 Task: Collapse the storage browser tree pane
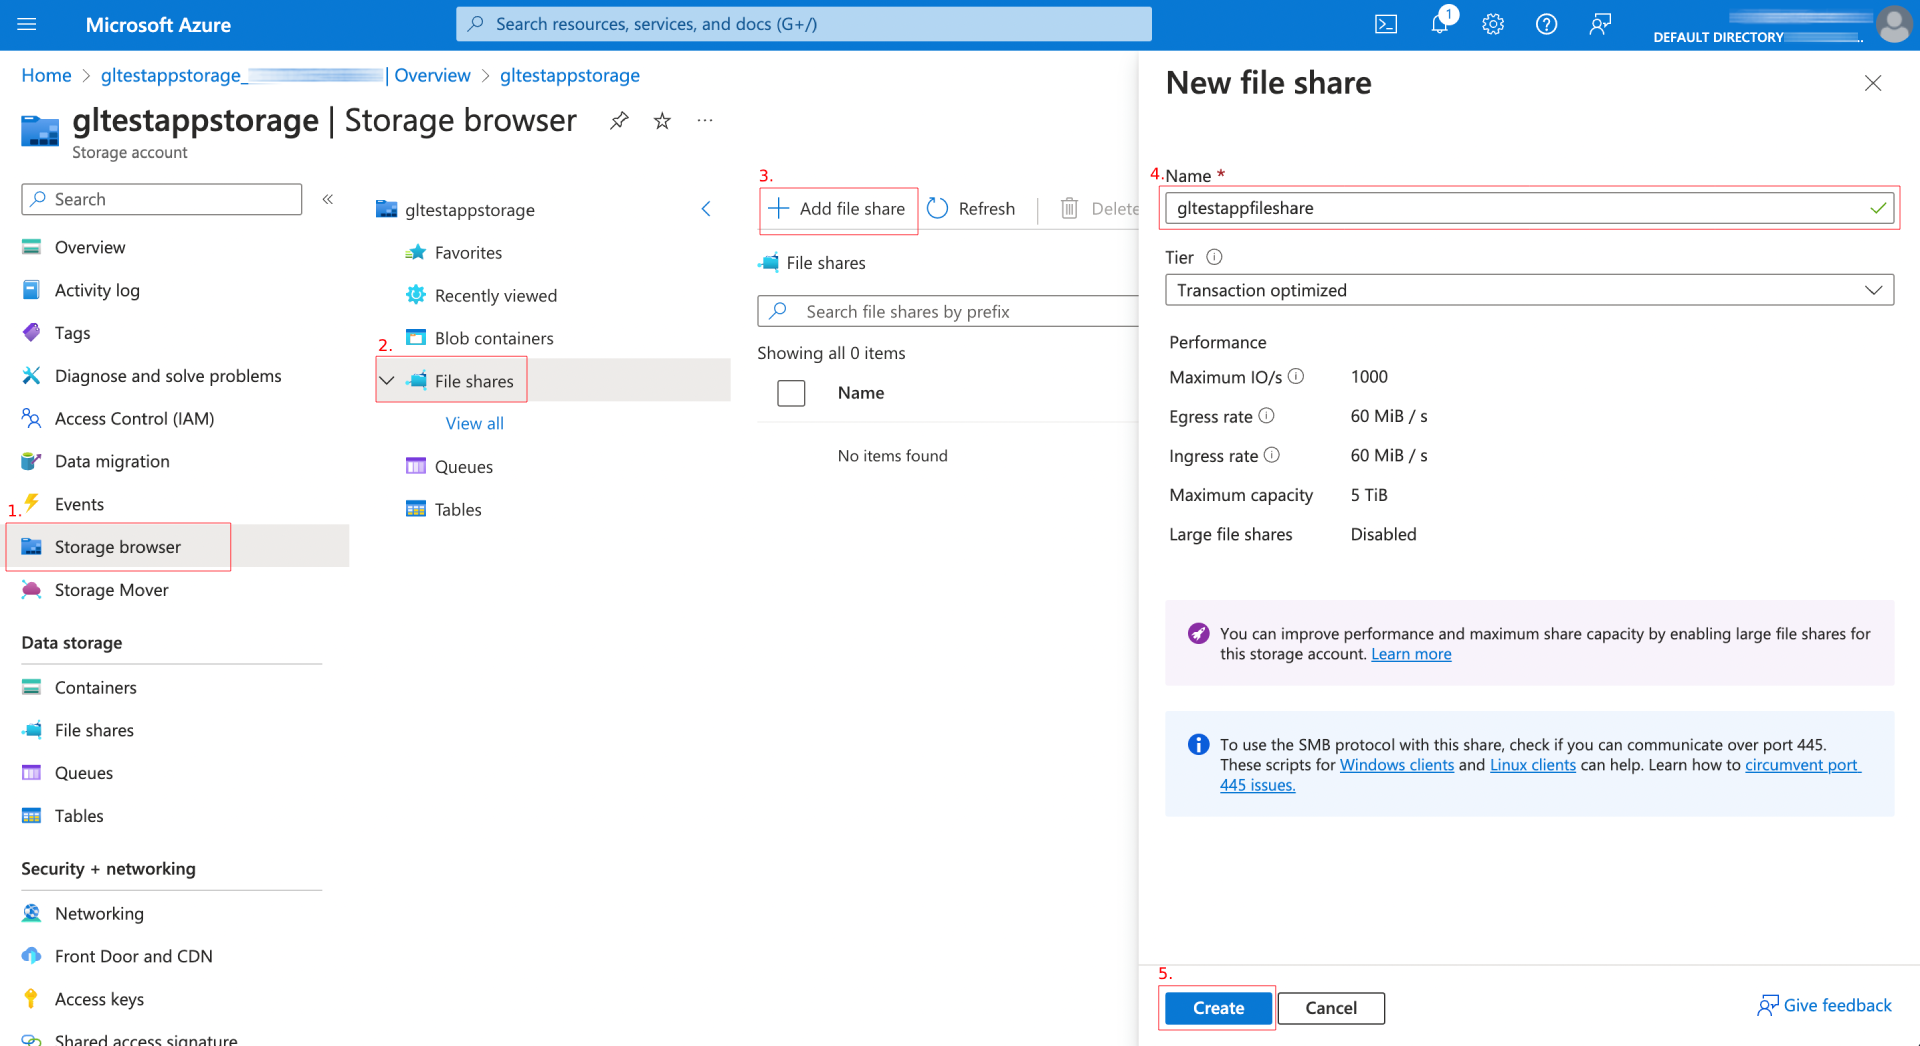(706, 209)
